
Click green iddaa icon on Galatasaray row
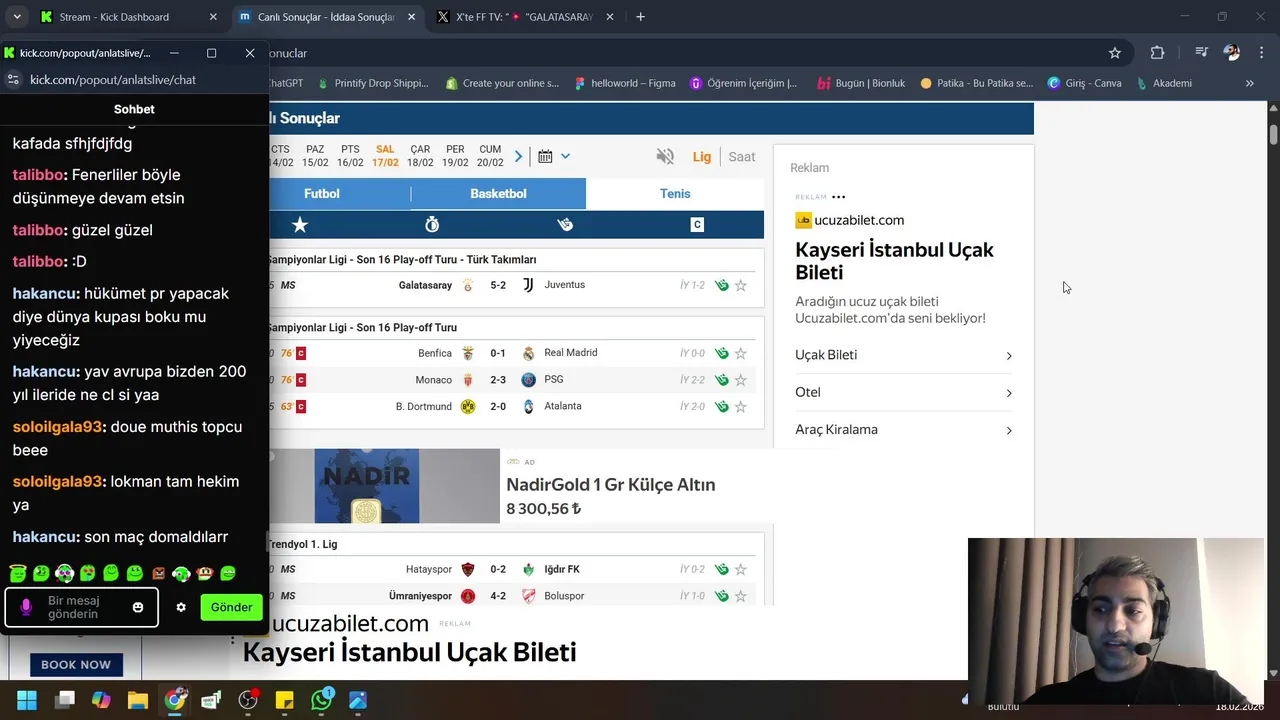coord(721,285)
